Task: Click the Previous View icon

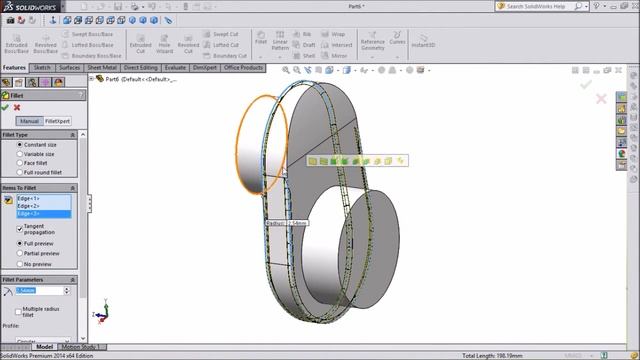Action: pyautogui.click(x=308, y=70)
